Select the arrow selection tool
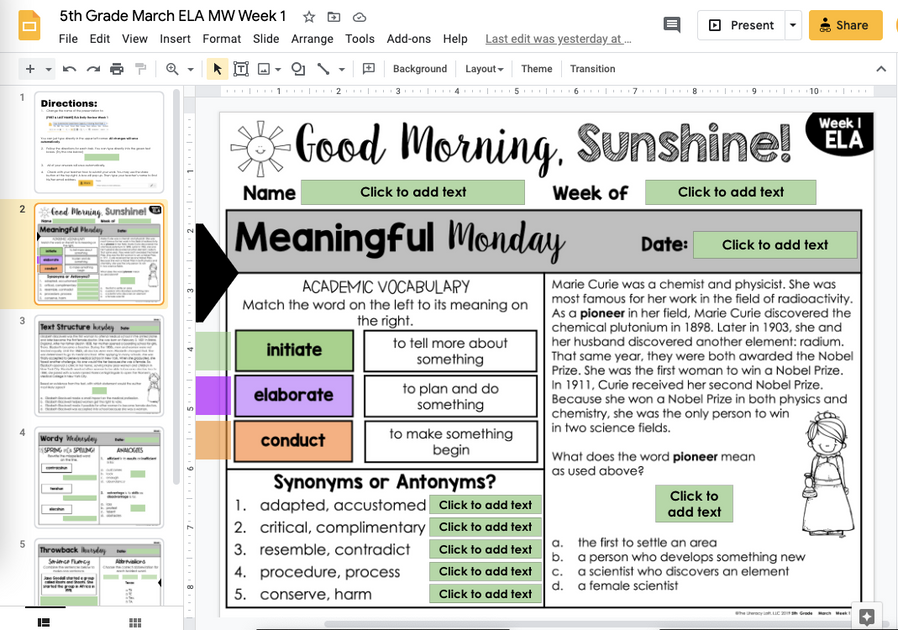898x630 pixels. point(216,68)
